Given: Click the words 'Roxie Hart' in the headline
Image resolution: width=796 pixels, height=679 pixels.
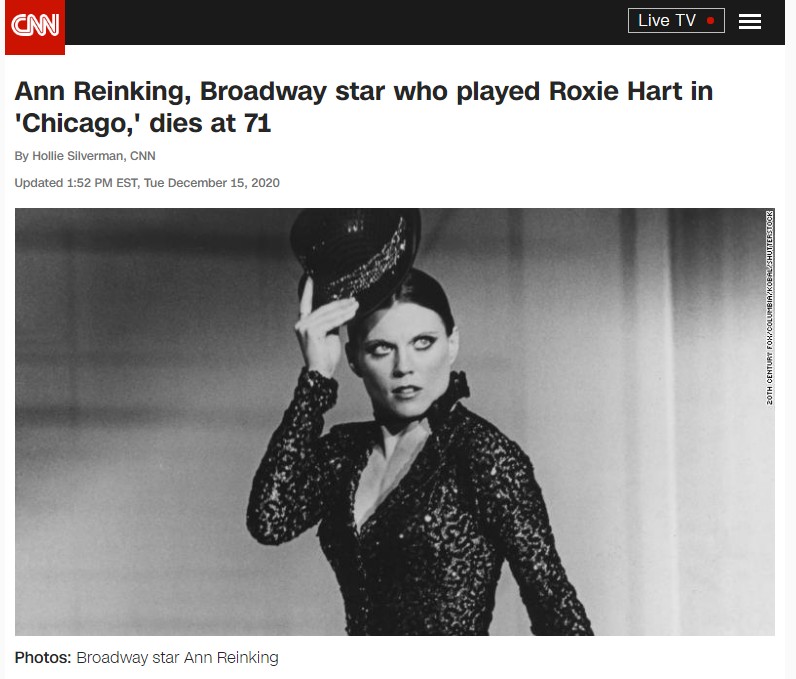Looking at the screenshot, I should 616,91.
